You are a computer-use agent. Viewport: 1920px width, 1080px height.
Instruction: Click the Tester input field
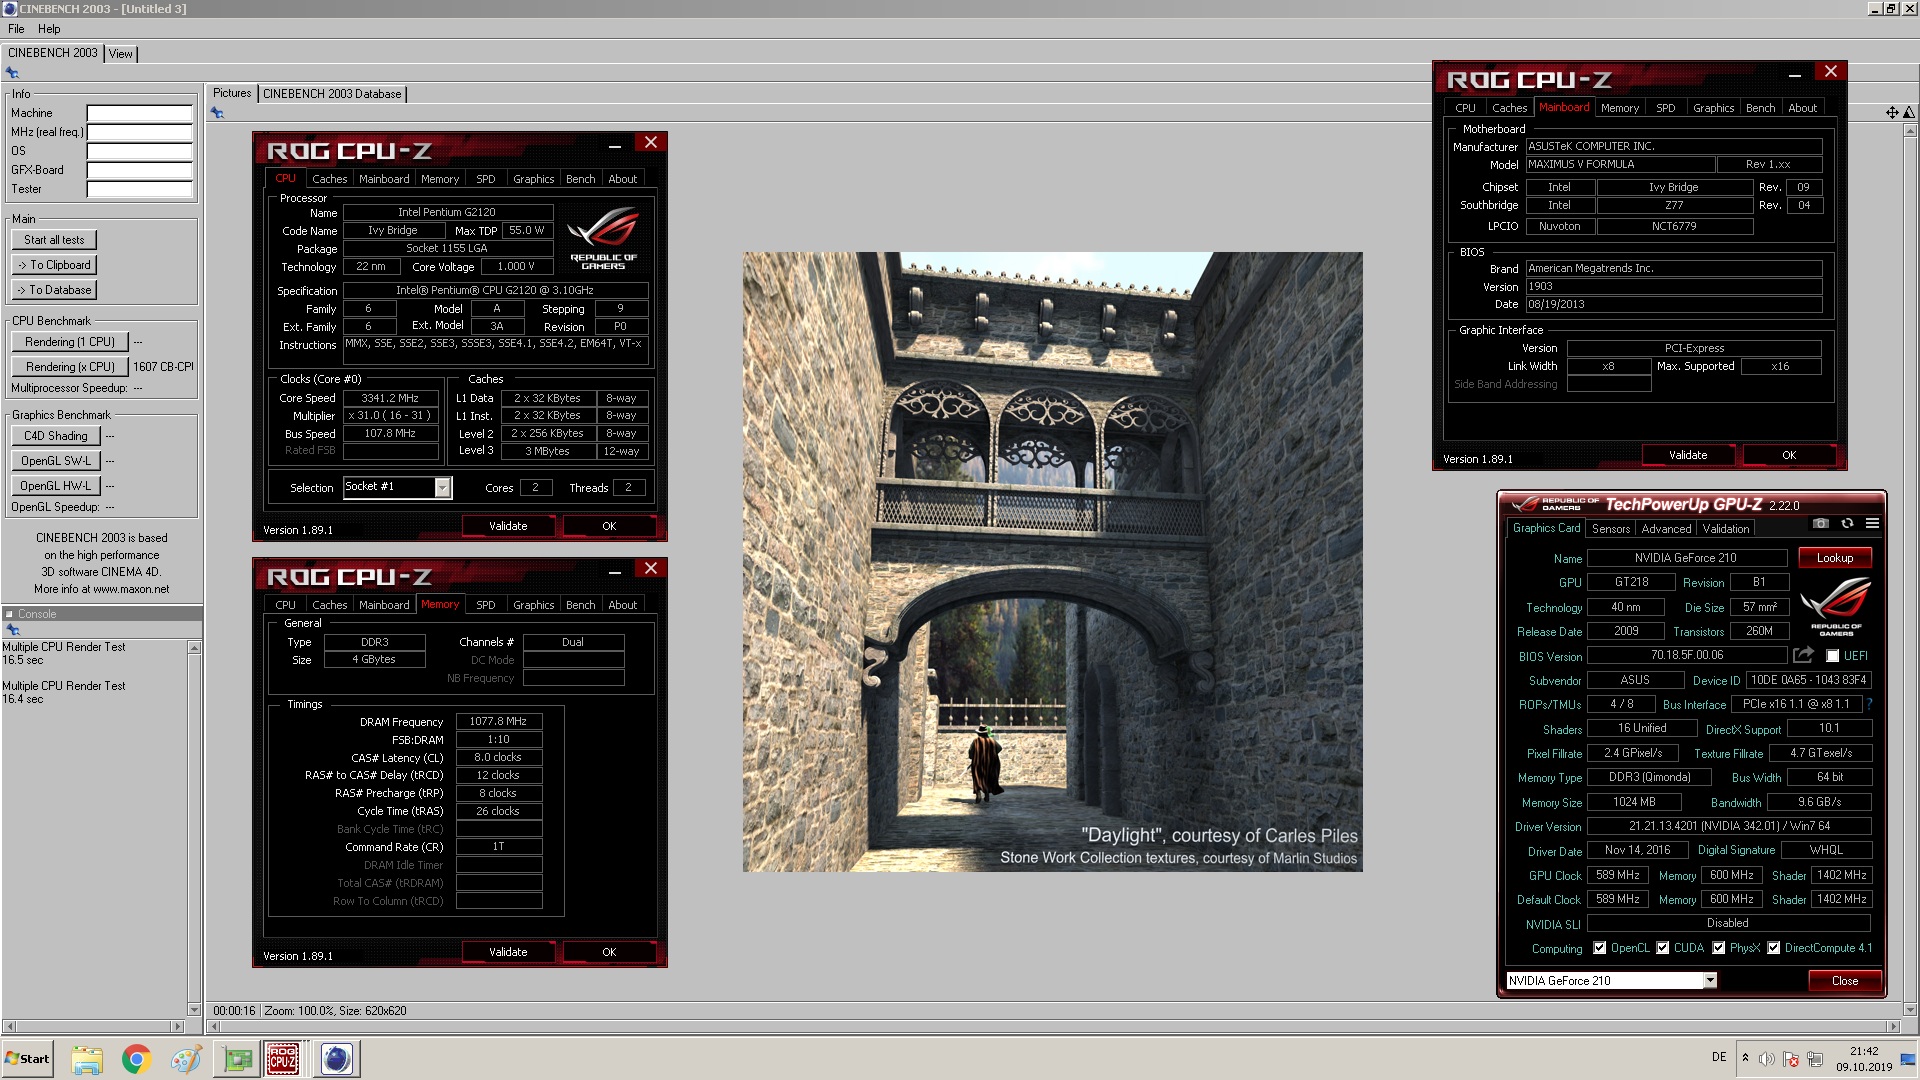pyautogui.click(x=139, y=189)
